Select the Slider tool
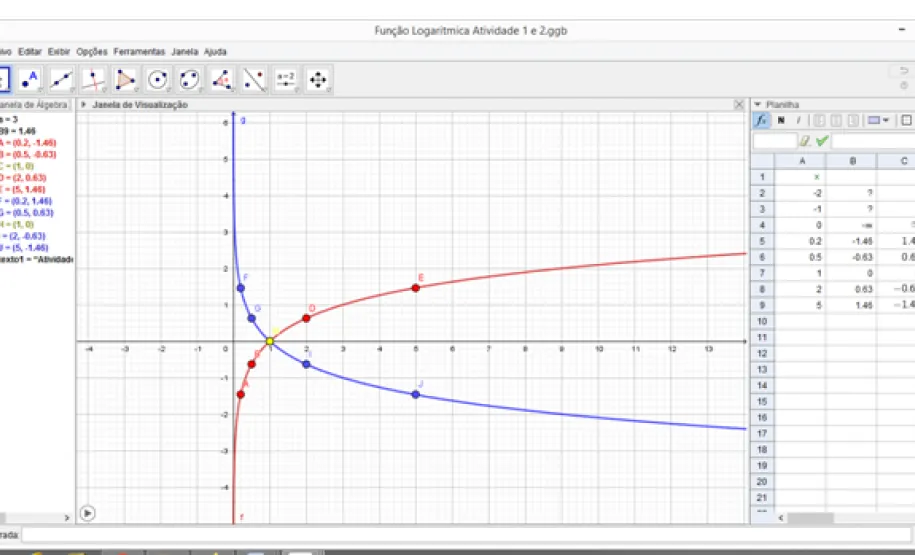The image size is (915, 555). coord(286,79)
